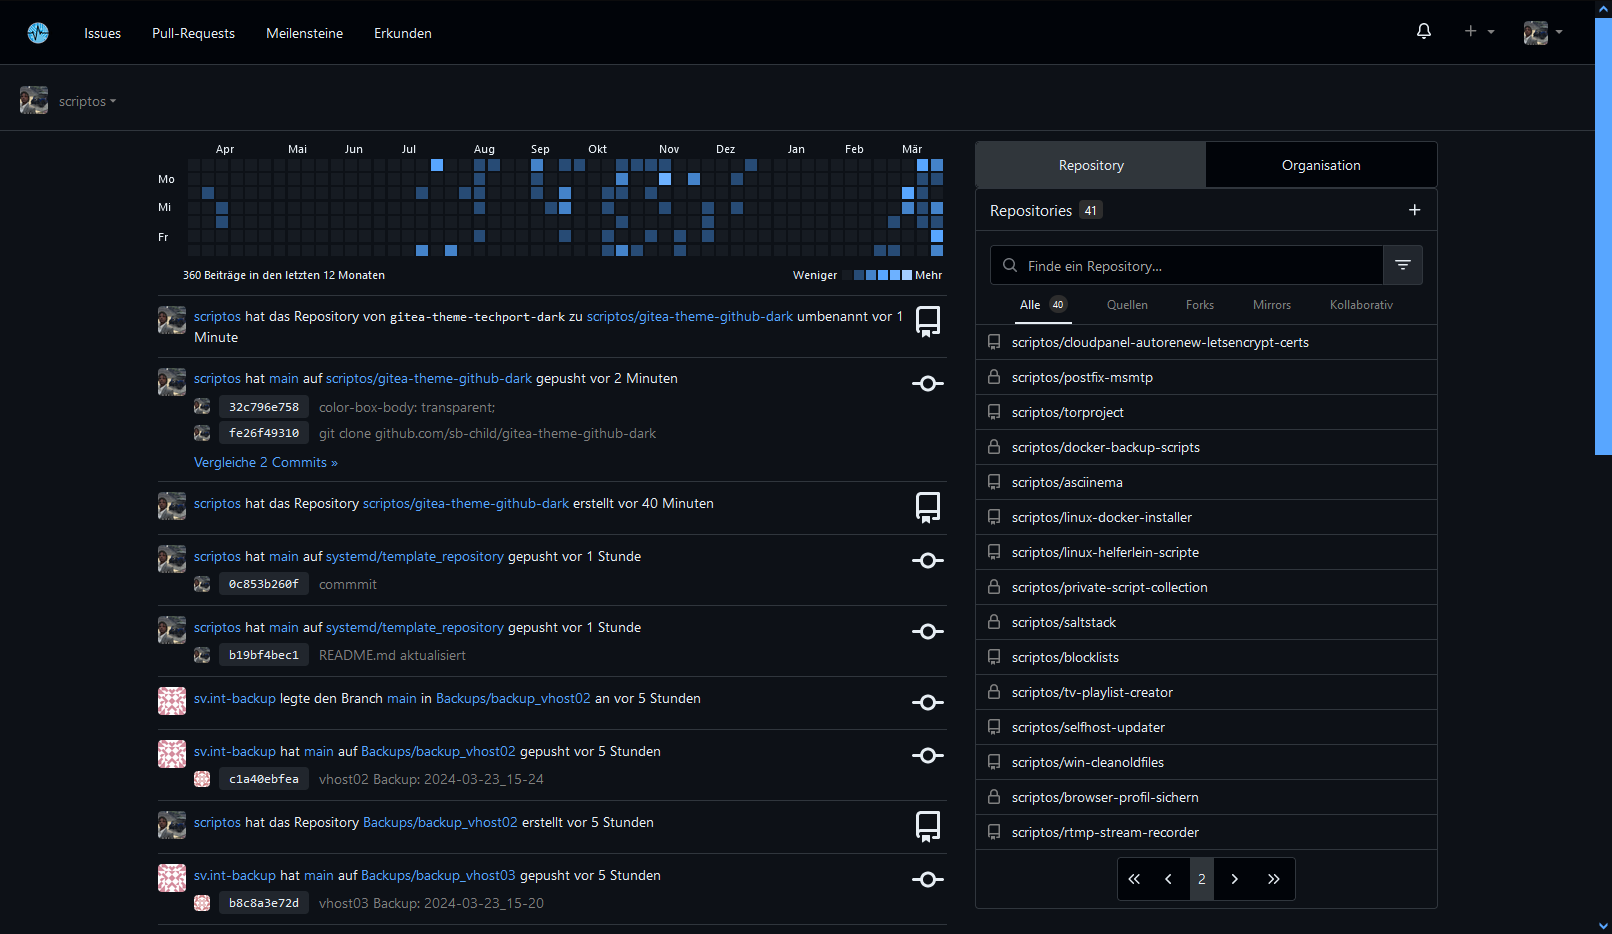1612x934 pixels.
Task: Click lock icon beside scriptos/tv-playlist-creator
Action: (x=994, y=692)
